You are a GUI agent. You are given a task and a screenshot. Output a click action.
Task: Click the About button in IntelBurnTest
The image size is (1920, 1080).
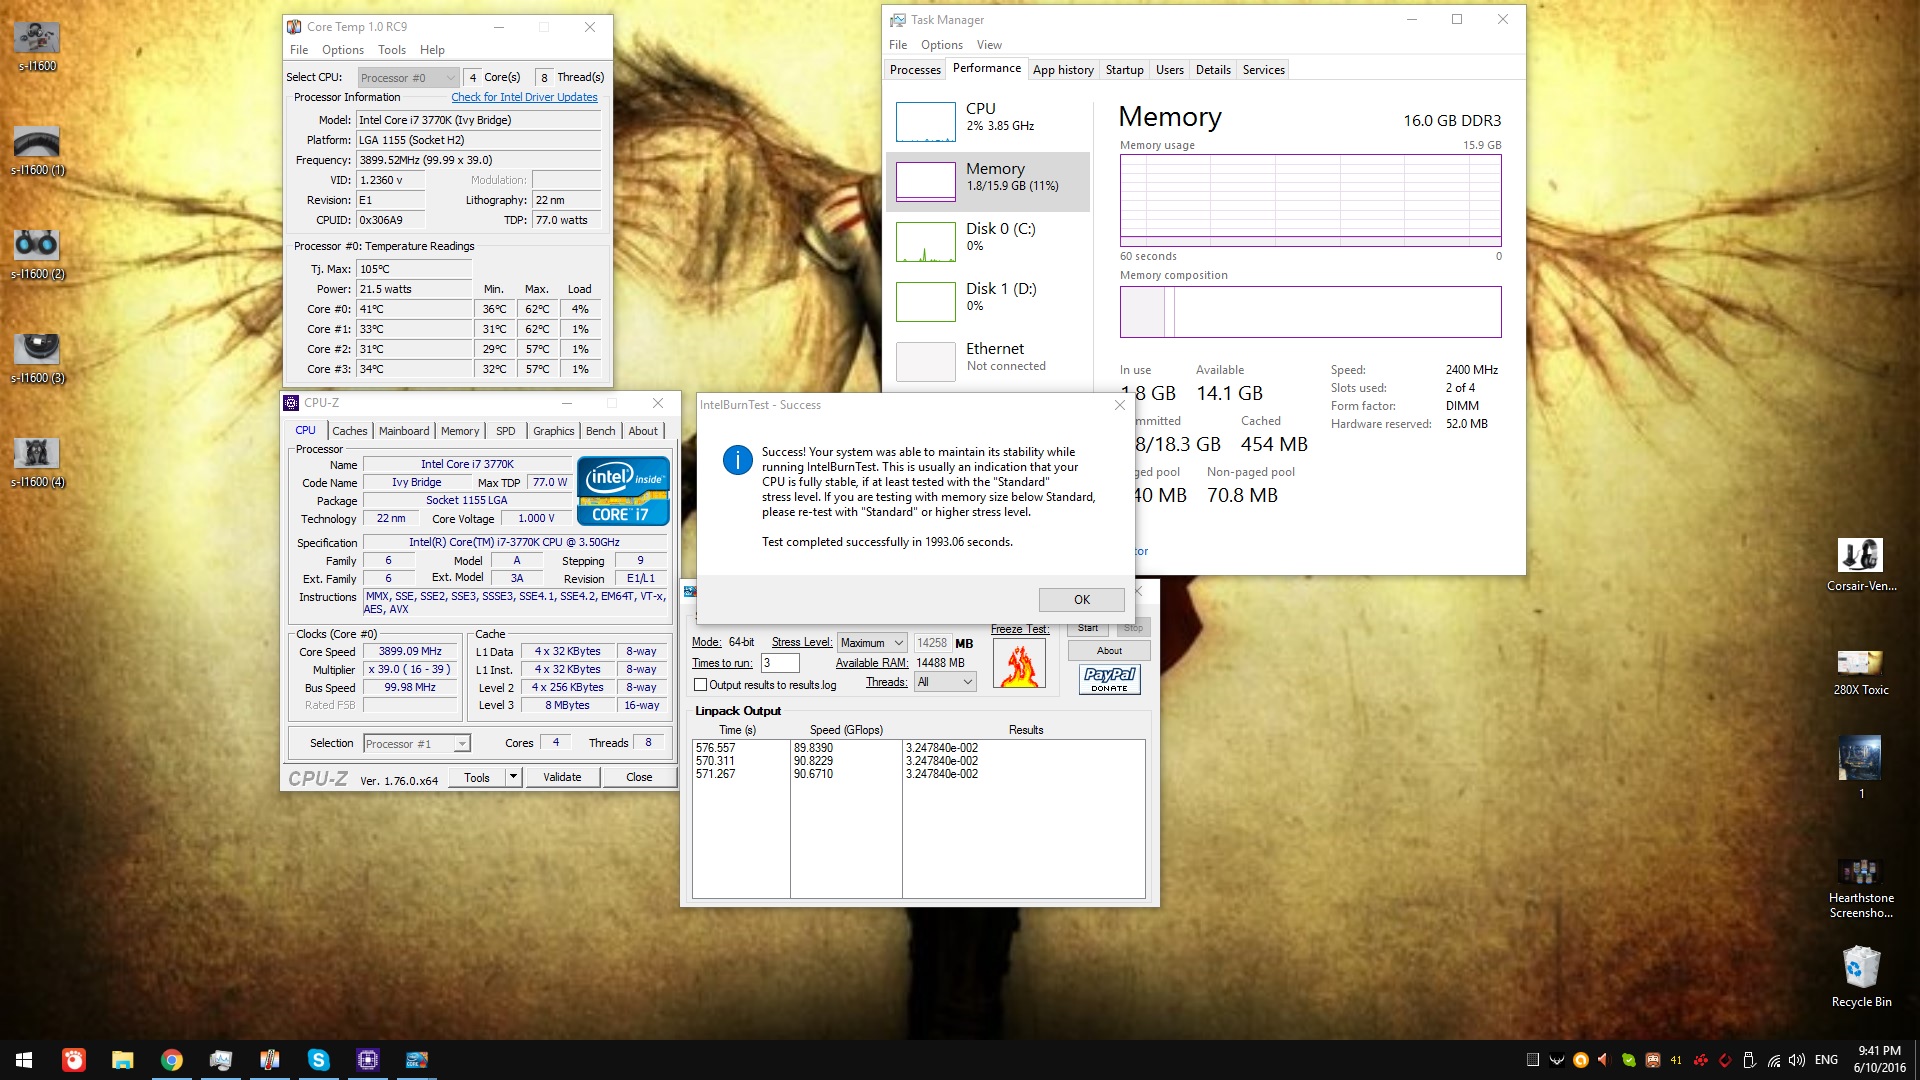pyautogui.click(x=1109, y=650)
